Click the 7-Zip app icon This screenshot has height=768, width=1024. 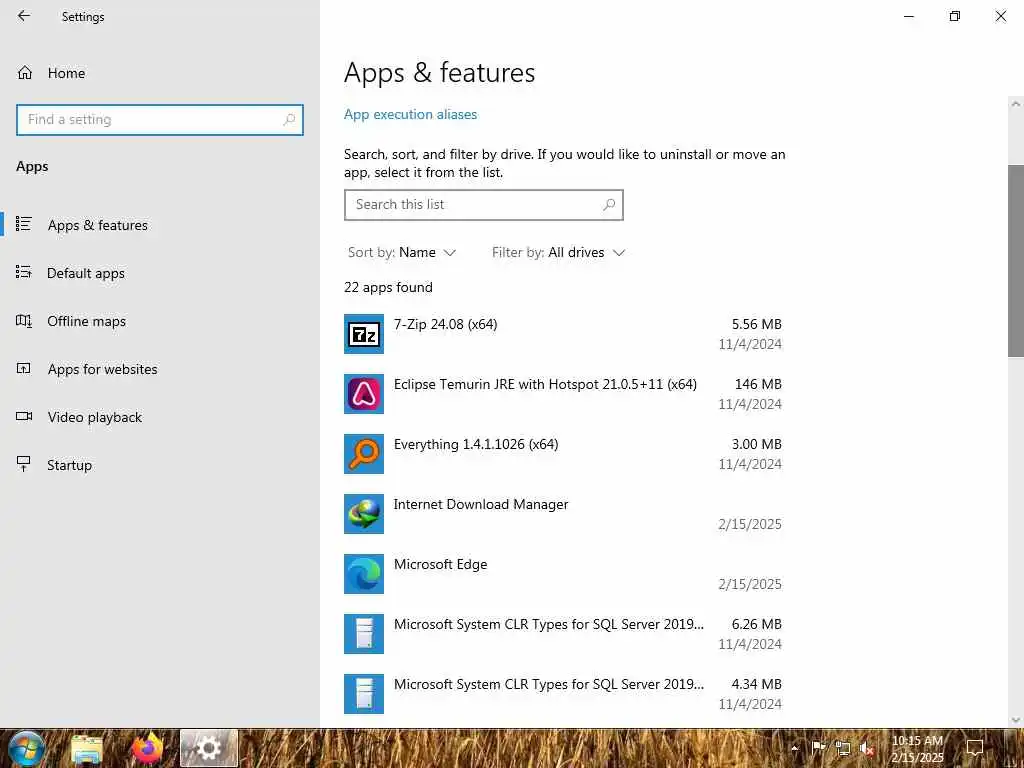click(x=364, y=334)
